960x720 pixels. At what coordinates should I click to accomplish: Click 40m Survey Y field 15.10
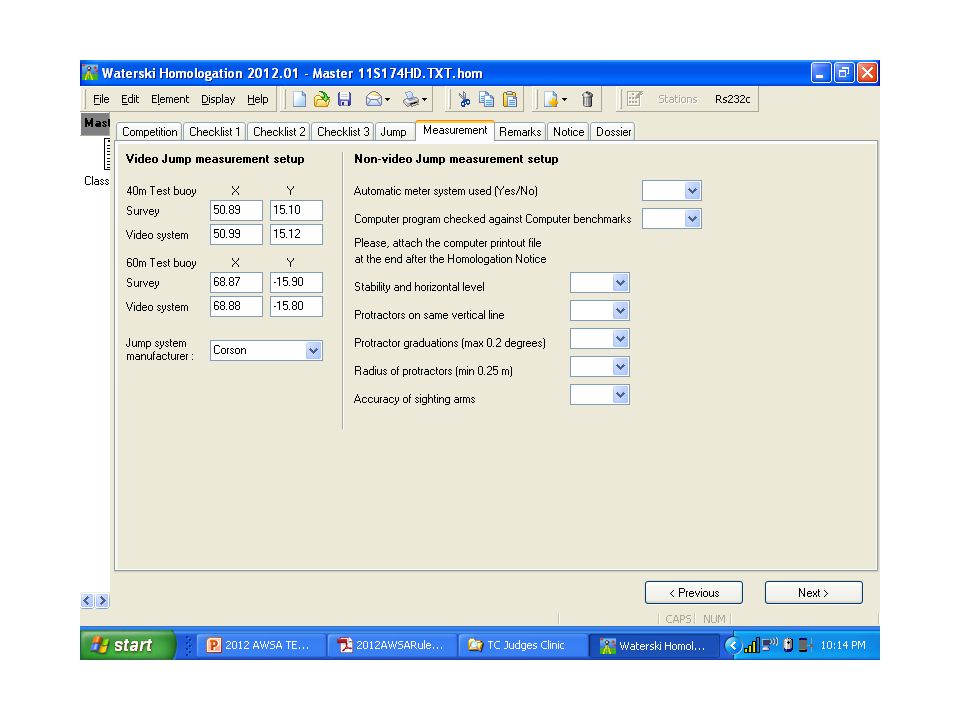pos(296,210)
